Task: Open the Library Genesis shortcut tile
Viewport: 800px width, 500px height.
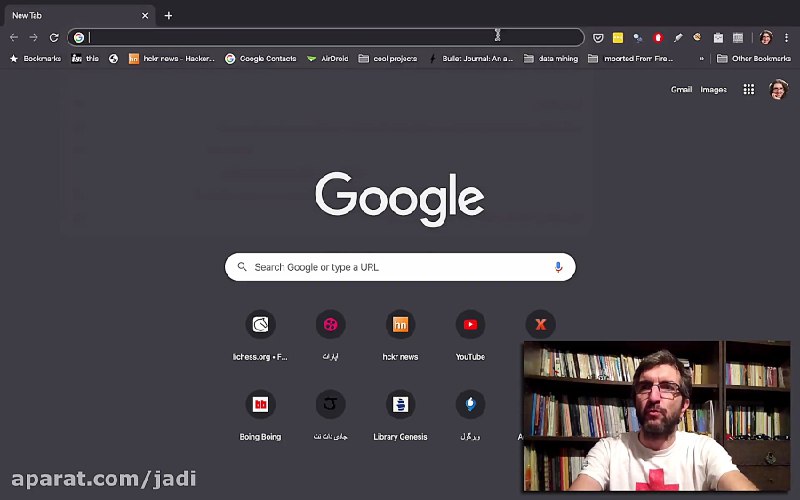Action: (400, 415)
